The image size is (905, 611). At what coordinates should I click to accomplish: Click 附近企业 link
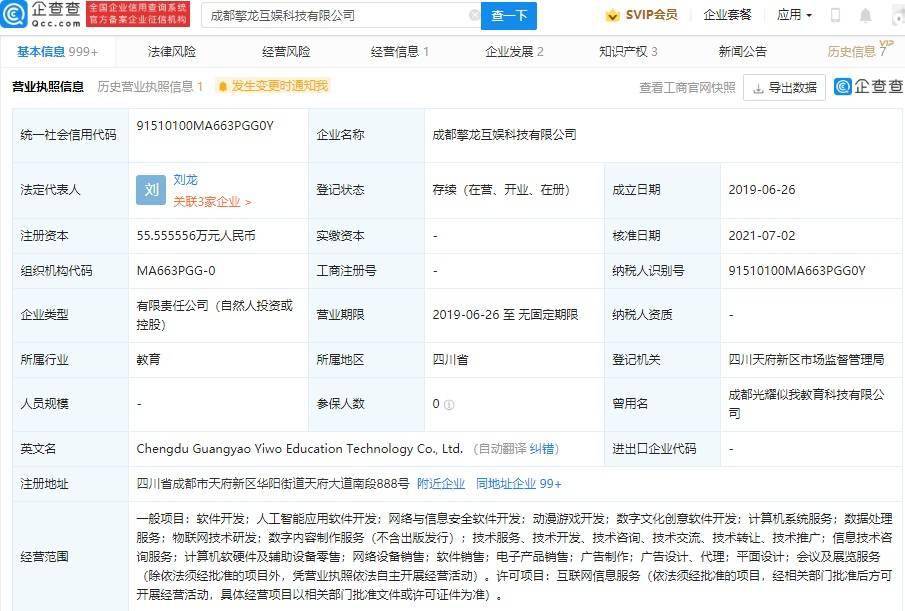click(441, 483)
